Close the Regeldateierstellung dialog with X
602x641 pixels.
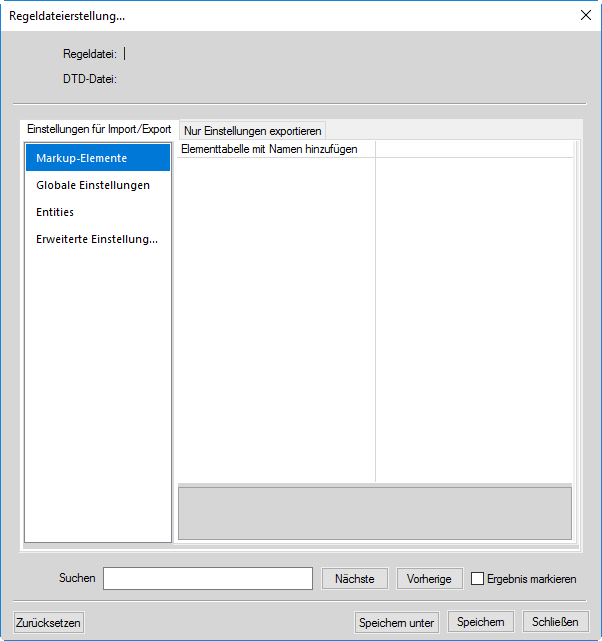586,16
